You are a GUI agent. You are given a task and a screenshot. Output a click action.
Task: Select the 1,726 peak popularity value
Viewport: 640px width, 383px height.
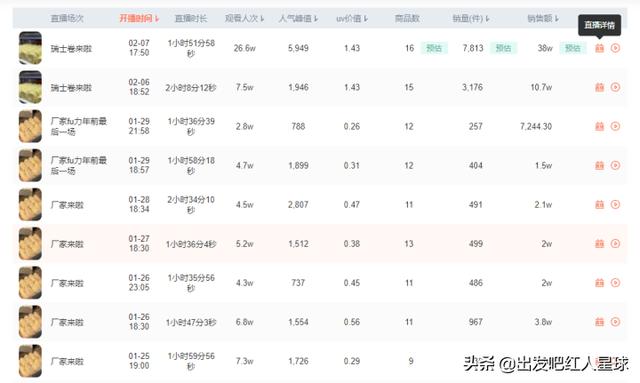(x=298, y=361)
